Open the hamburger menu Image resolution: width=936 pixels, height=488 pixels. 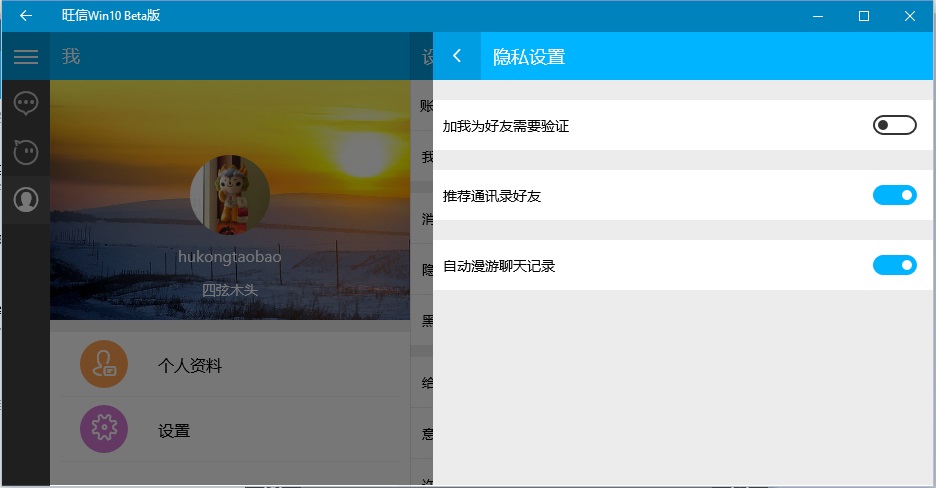pyautogui.click(x=26, y=57)
